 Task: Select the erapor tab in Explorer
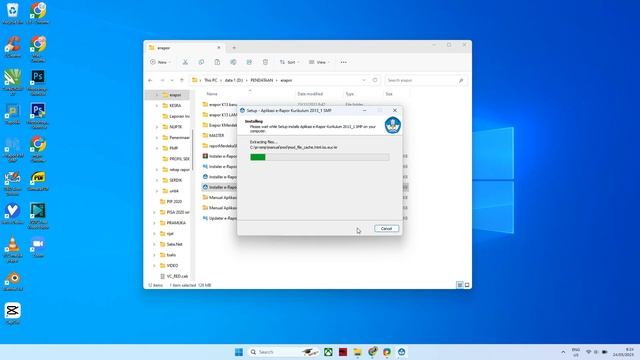pyautogui.click(x=184, y=48)
